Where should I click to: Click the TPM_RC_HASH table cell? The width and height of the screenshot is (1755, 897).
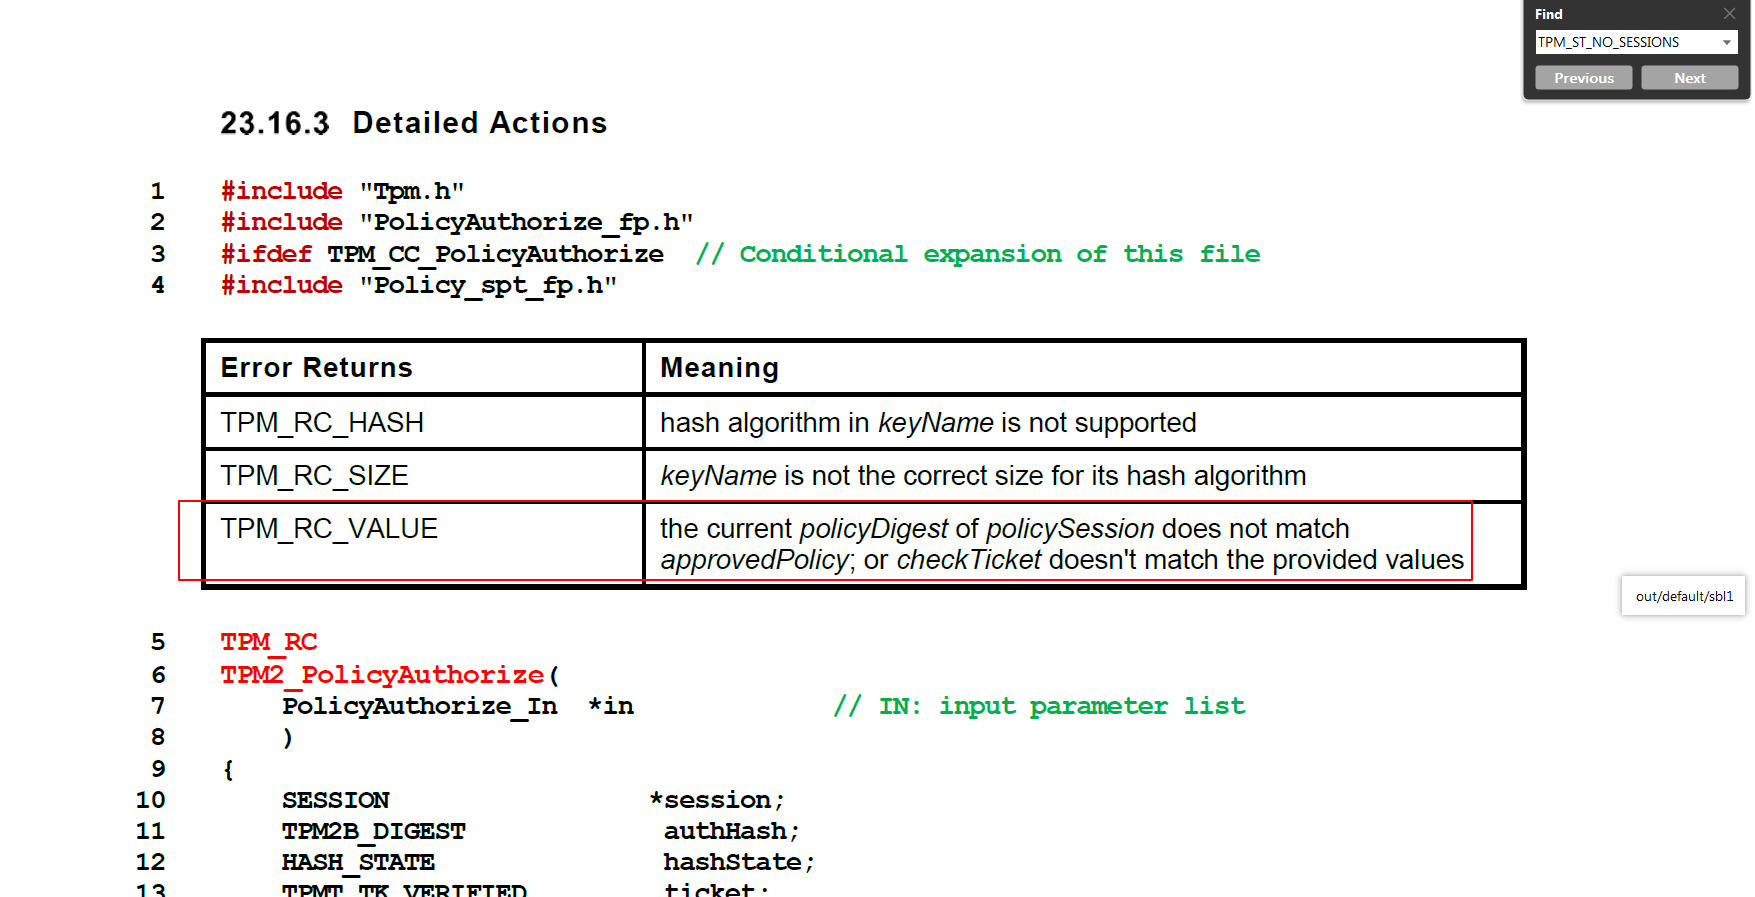423,422
